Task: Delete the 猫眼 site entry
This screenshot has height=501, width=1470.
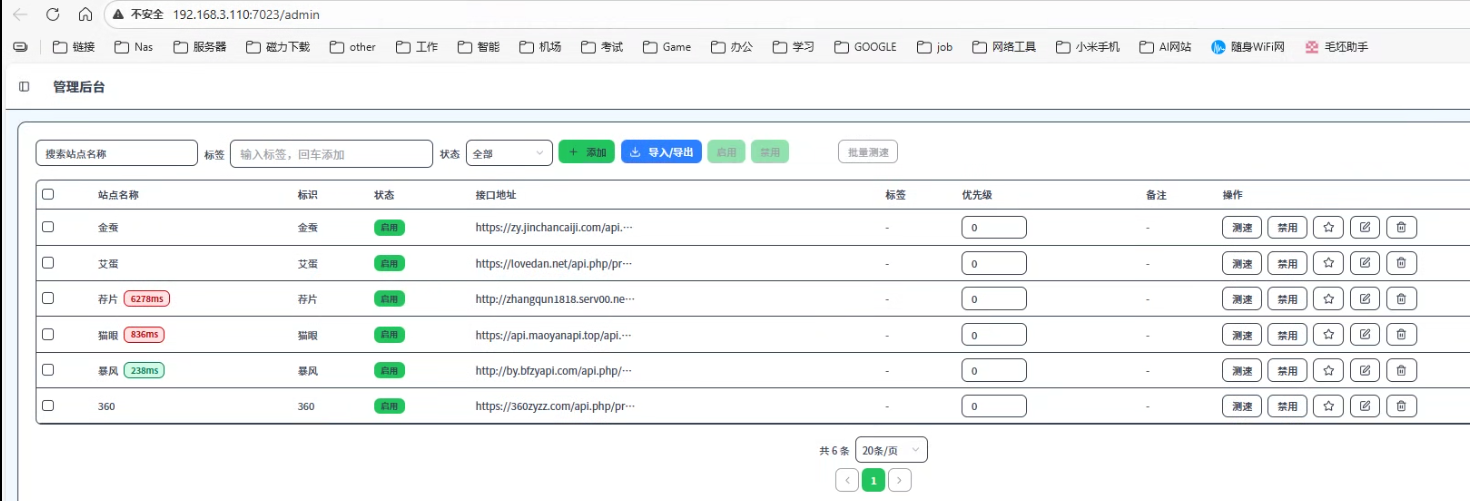Action: tap(1401, 335)
